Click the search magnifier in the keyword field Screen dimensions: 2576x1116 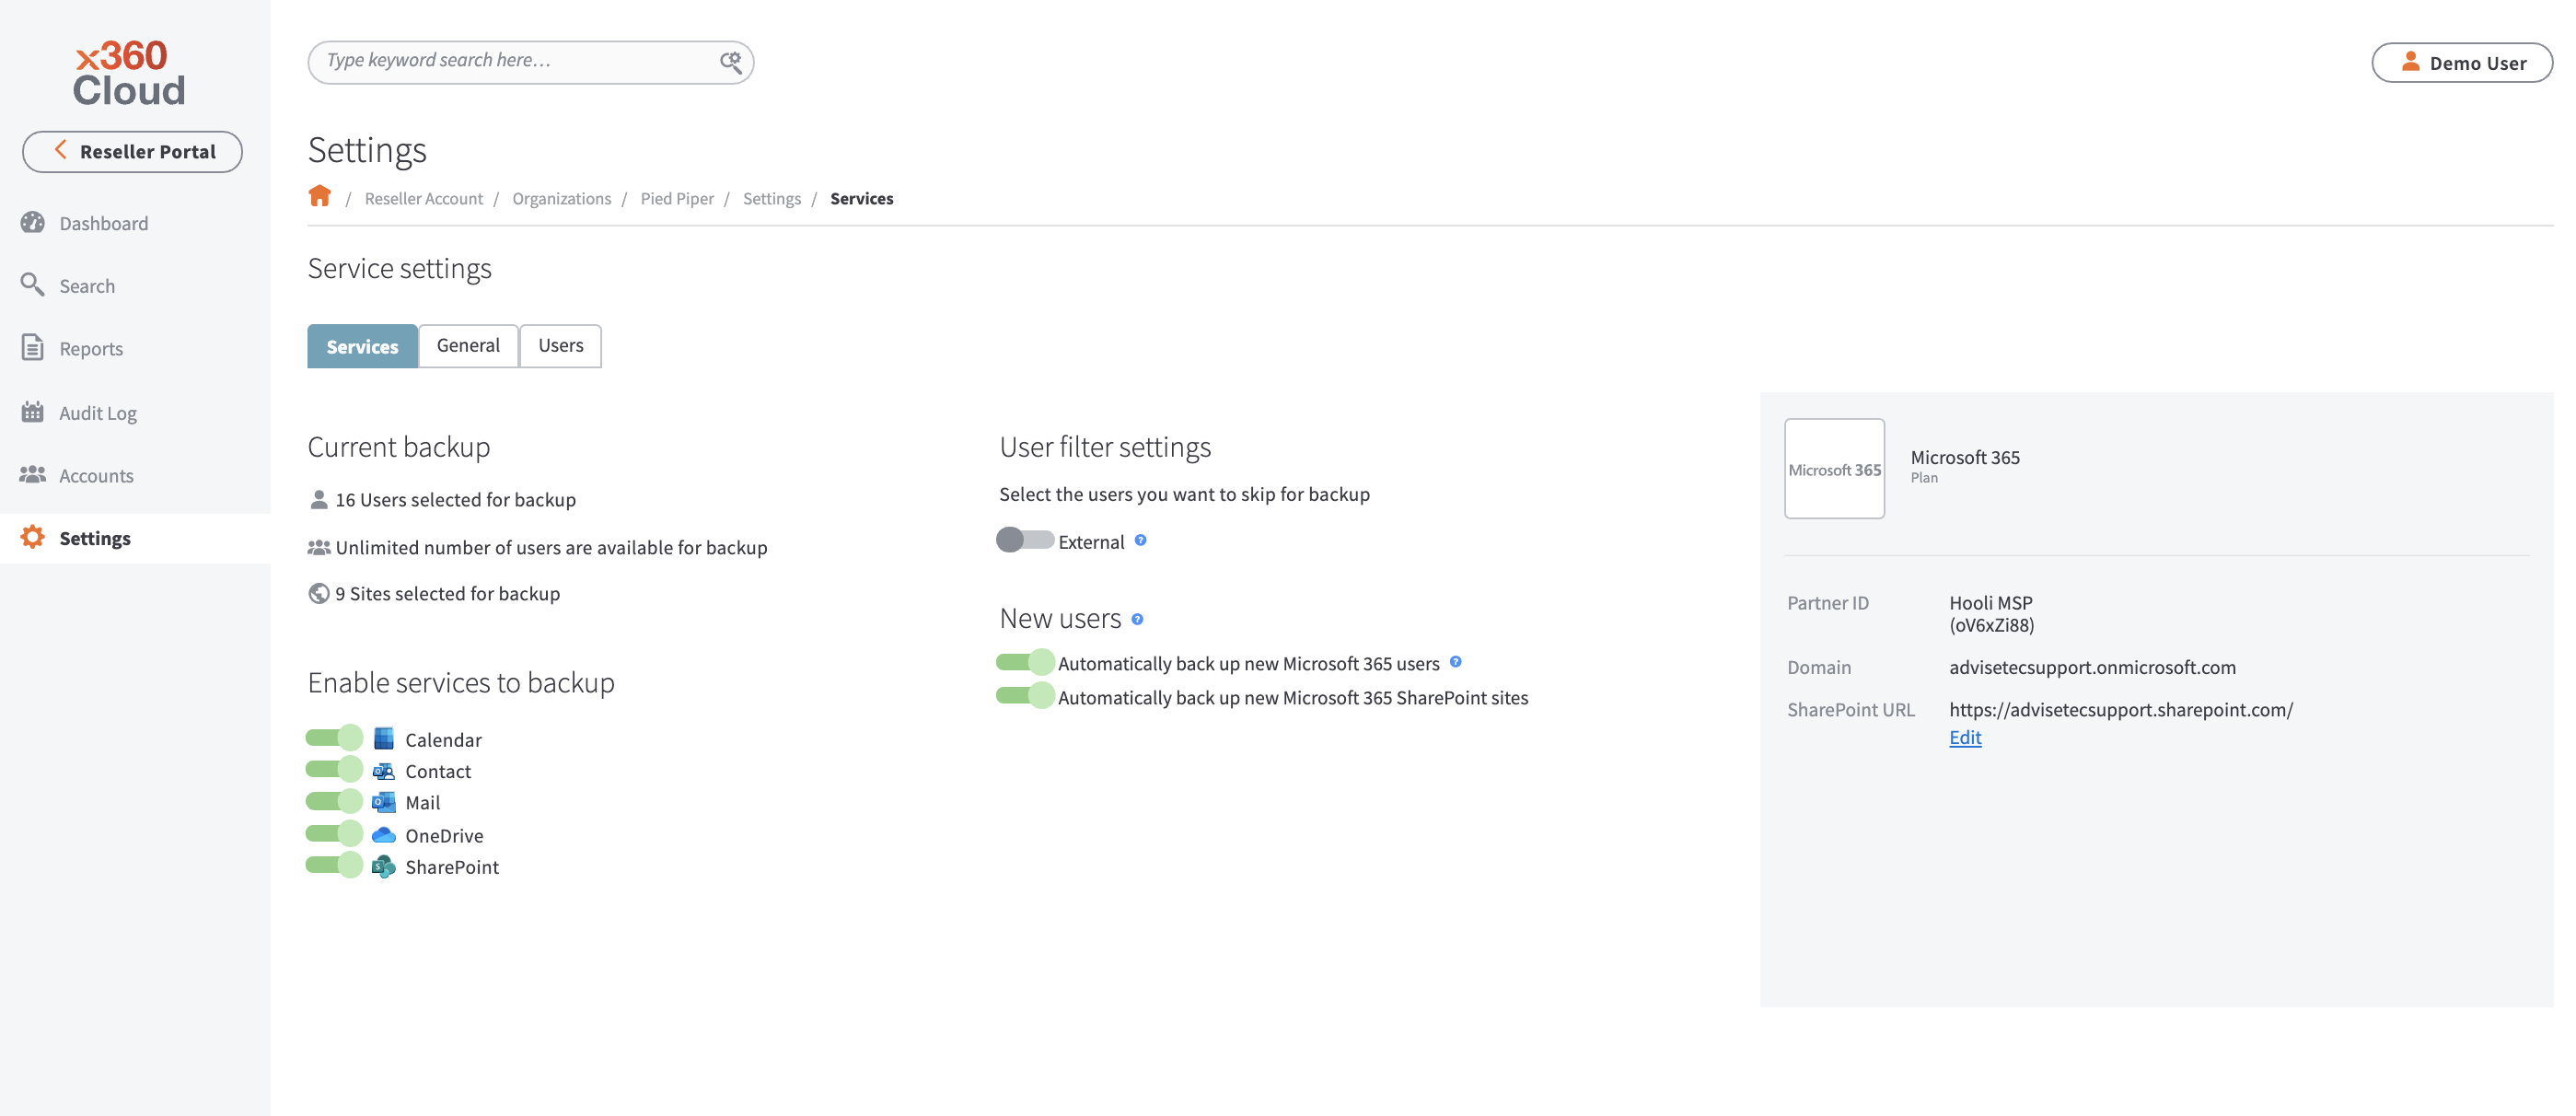(730, 61)
